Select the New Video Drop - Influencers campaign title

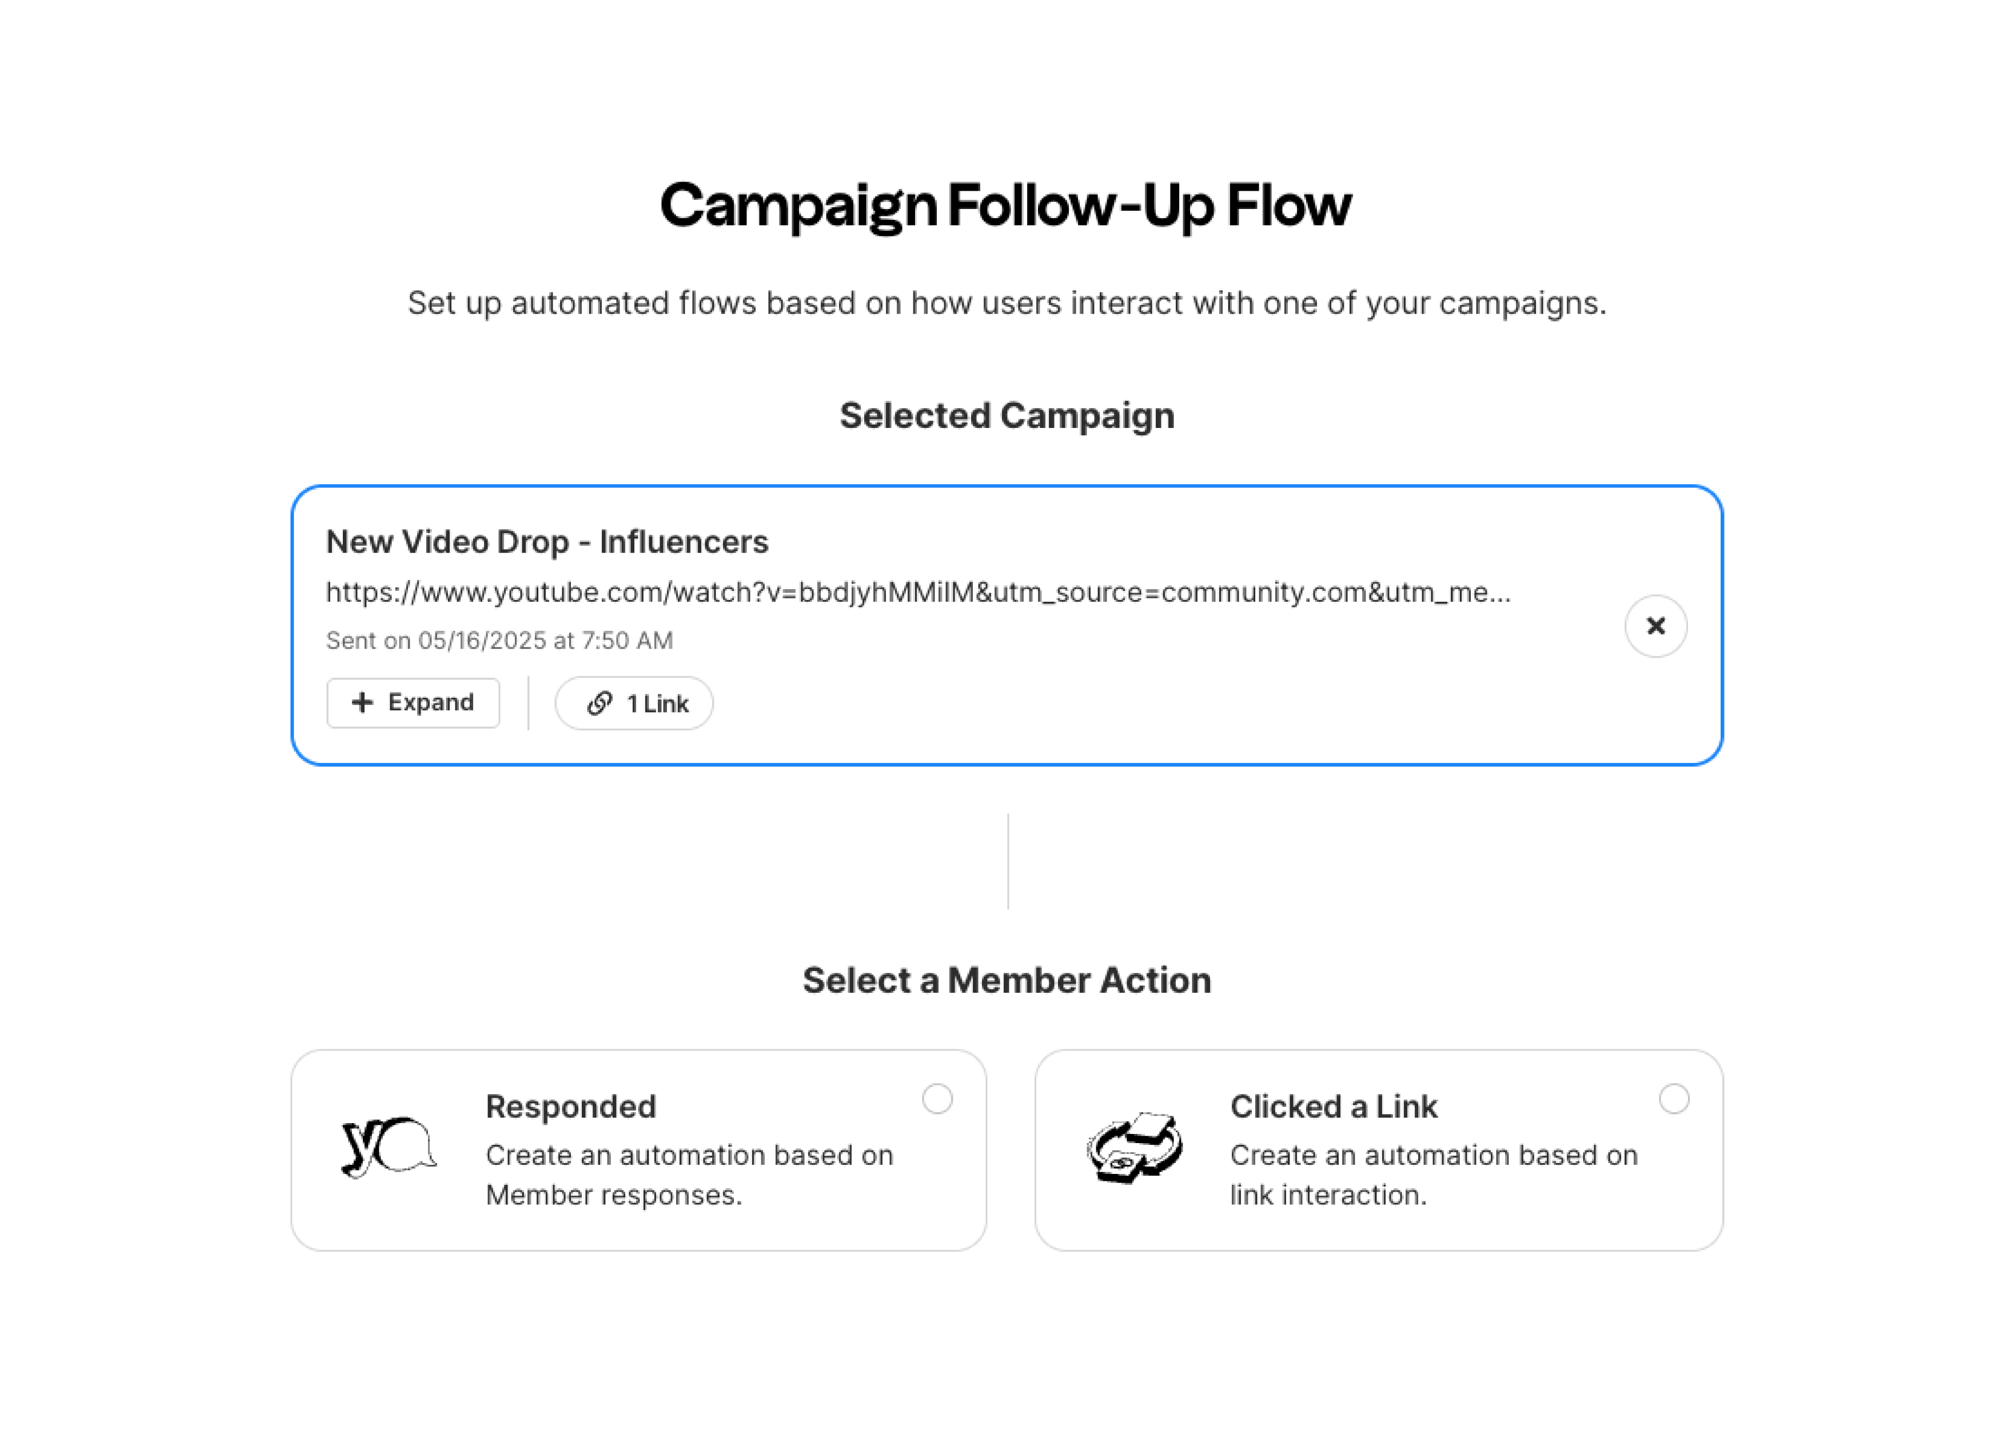(x=548, y=541)
